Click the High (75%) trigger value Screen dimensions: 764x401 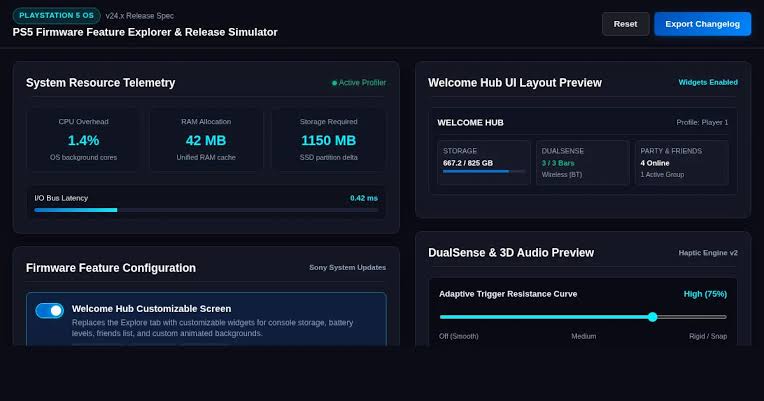(x=705, y=294)
